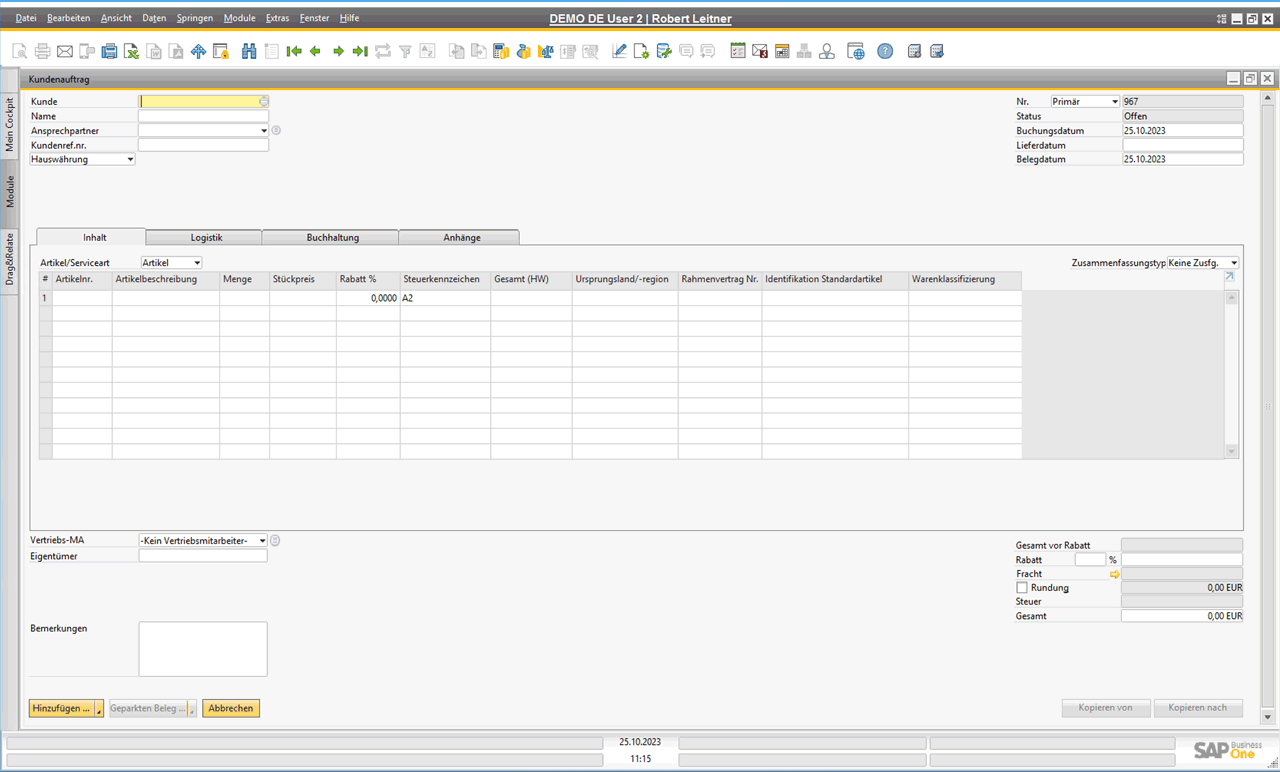This screenshot has height=772, width=1280.
Task: Click the database query wrench icon
Action: [x=664, y=51]
